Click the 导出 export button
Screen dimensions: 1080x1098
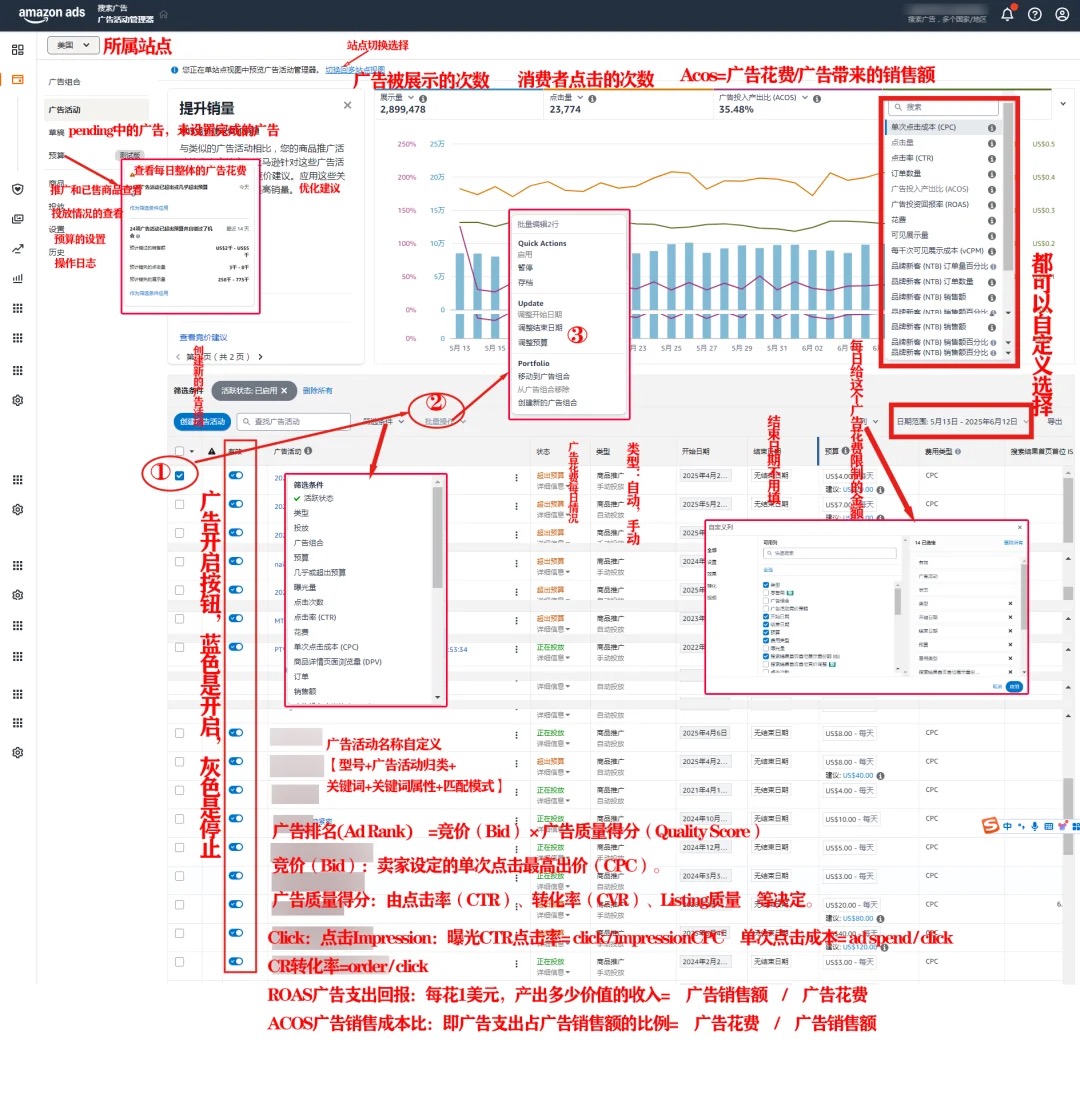(1054, 422)
